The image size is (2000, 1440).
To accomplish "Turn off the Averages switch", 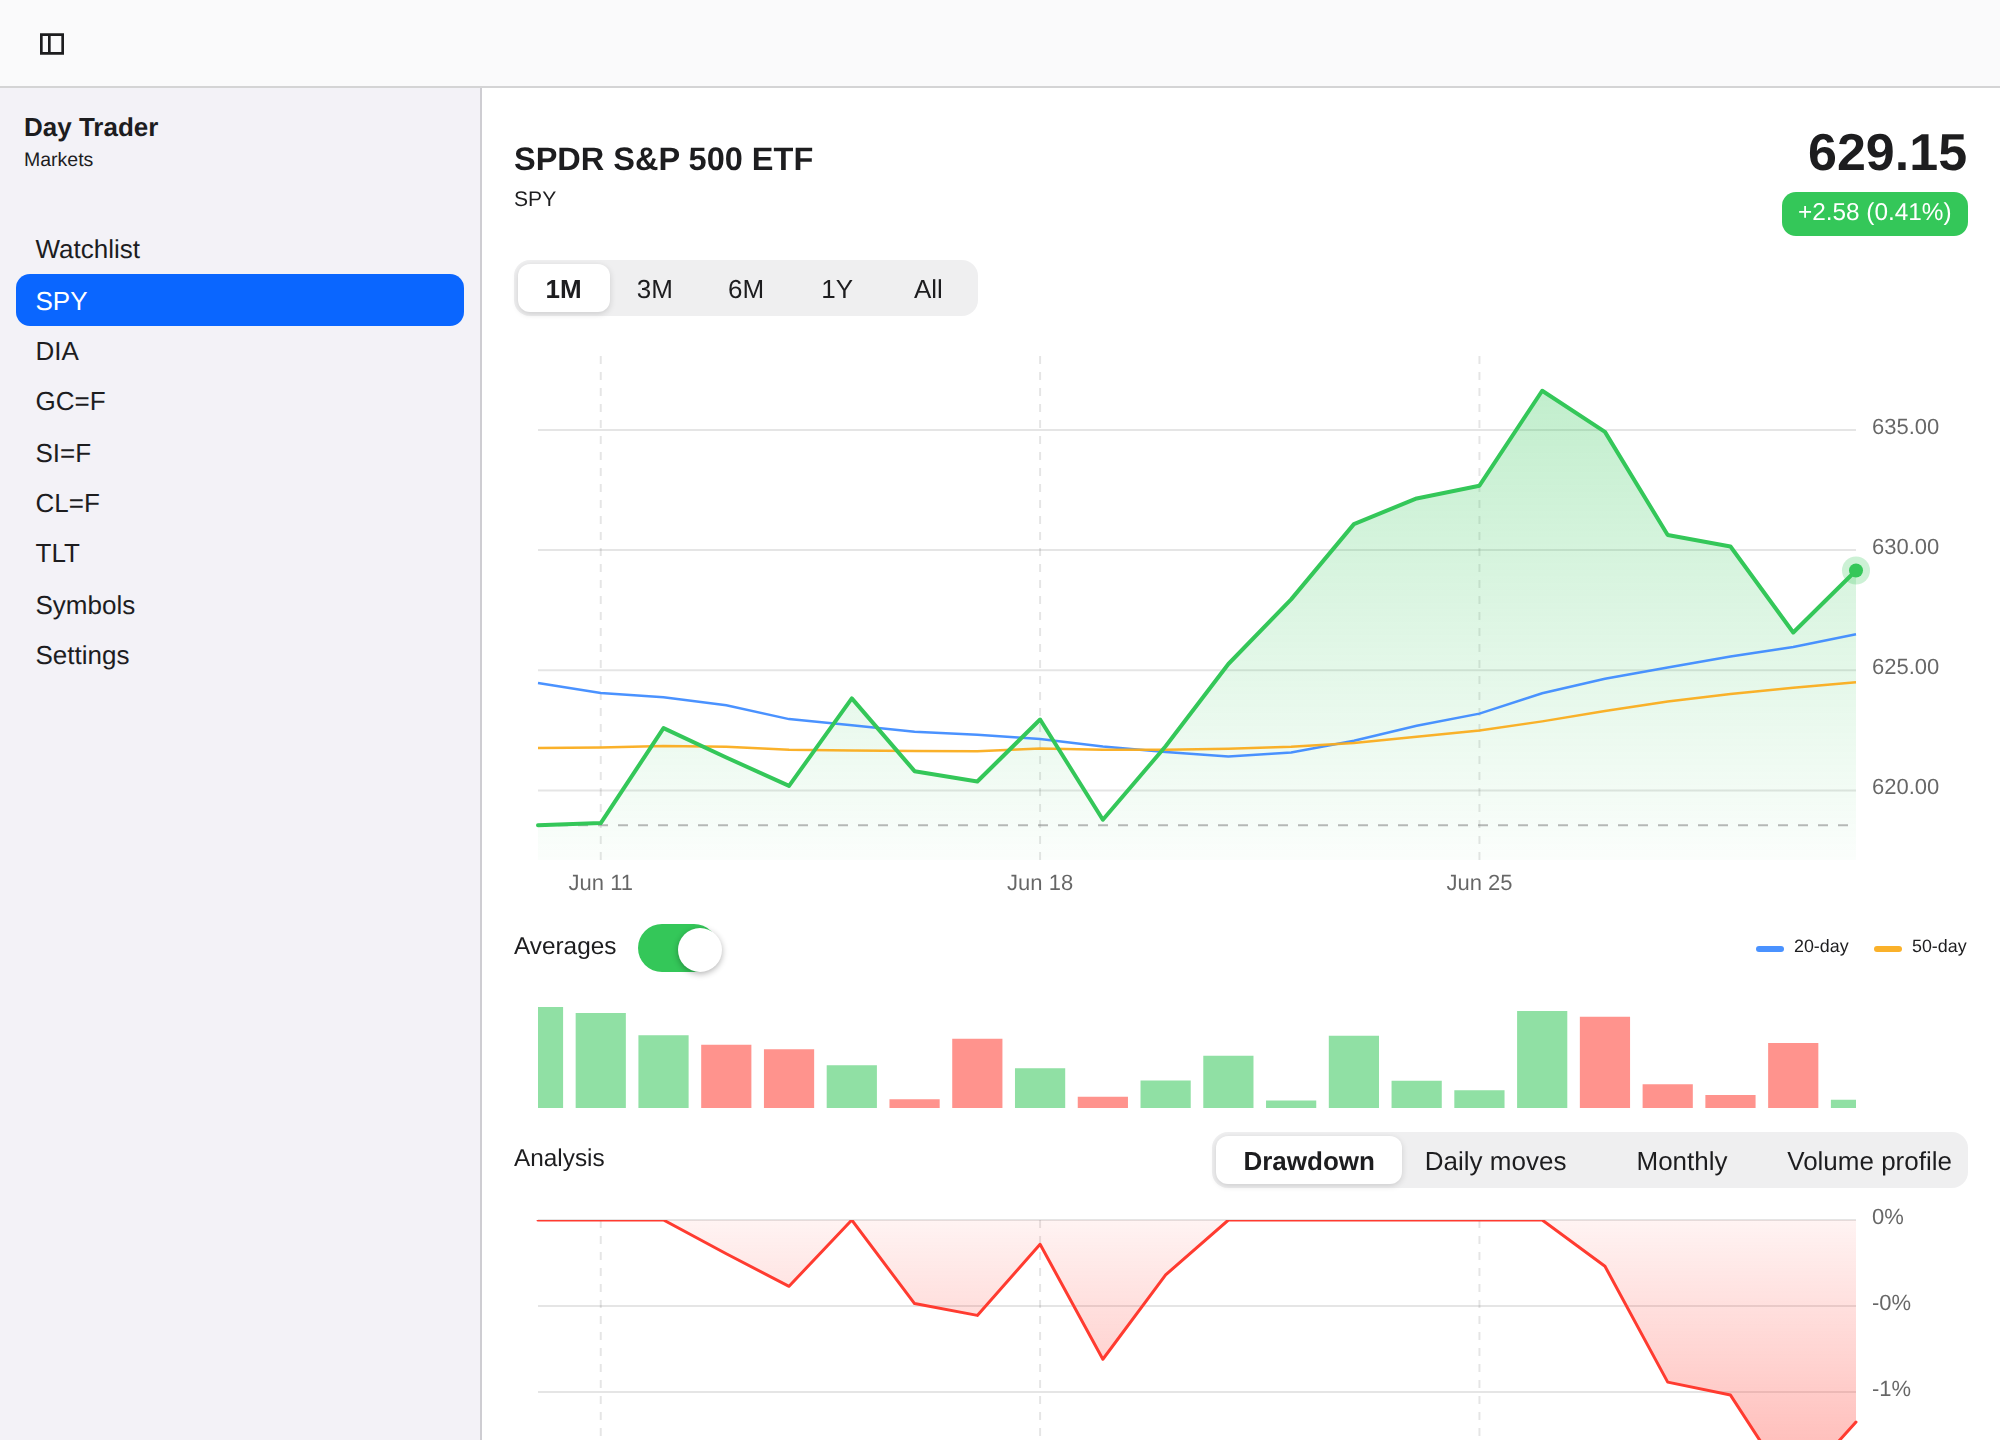I will (680, 948).
